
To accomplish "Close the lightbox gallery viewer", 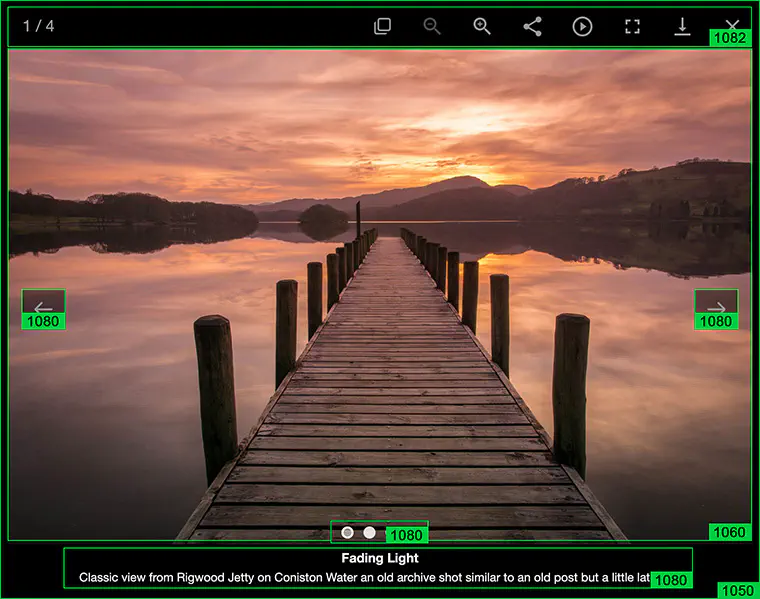I will (732, 24).
